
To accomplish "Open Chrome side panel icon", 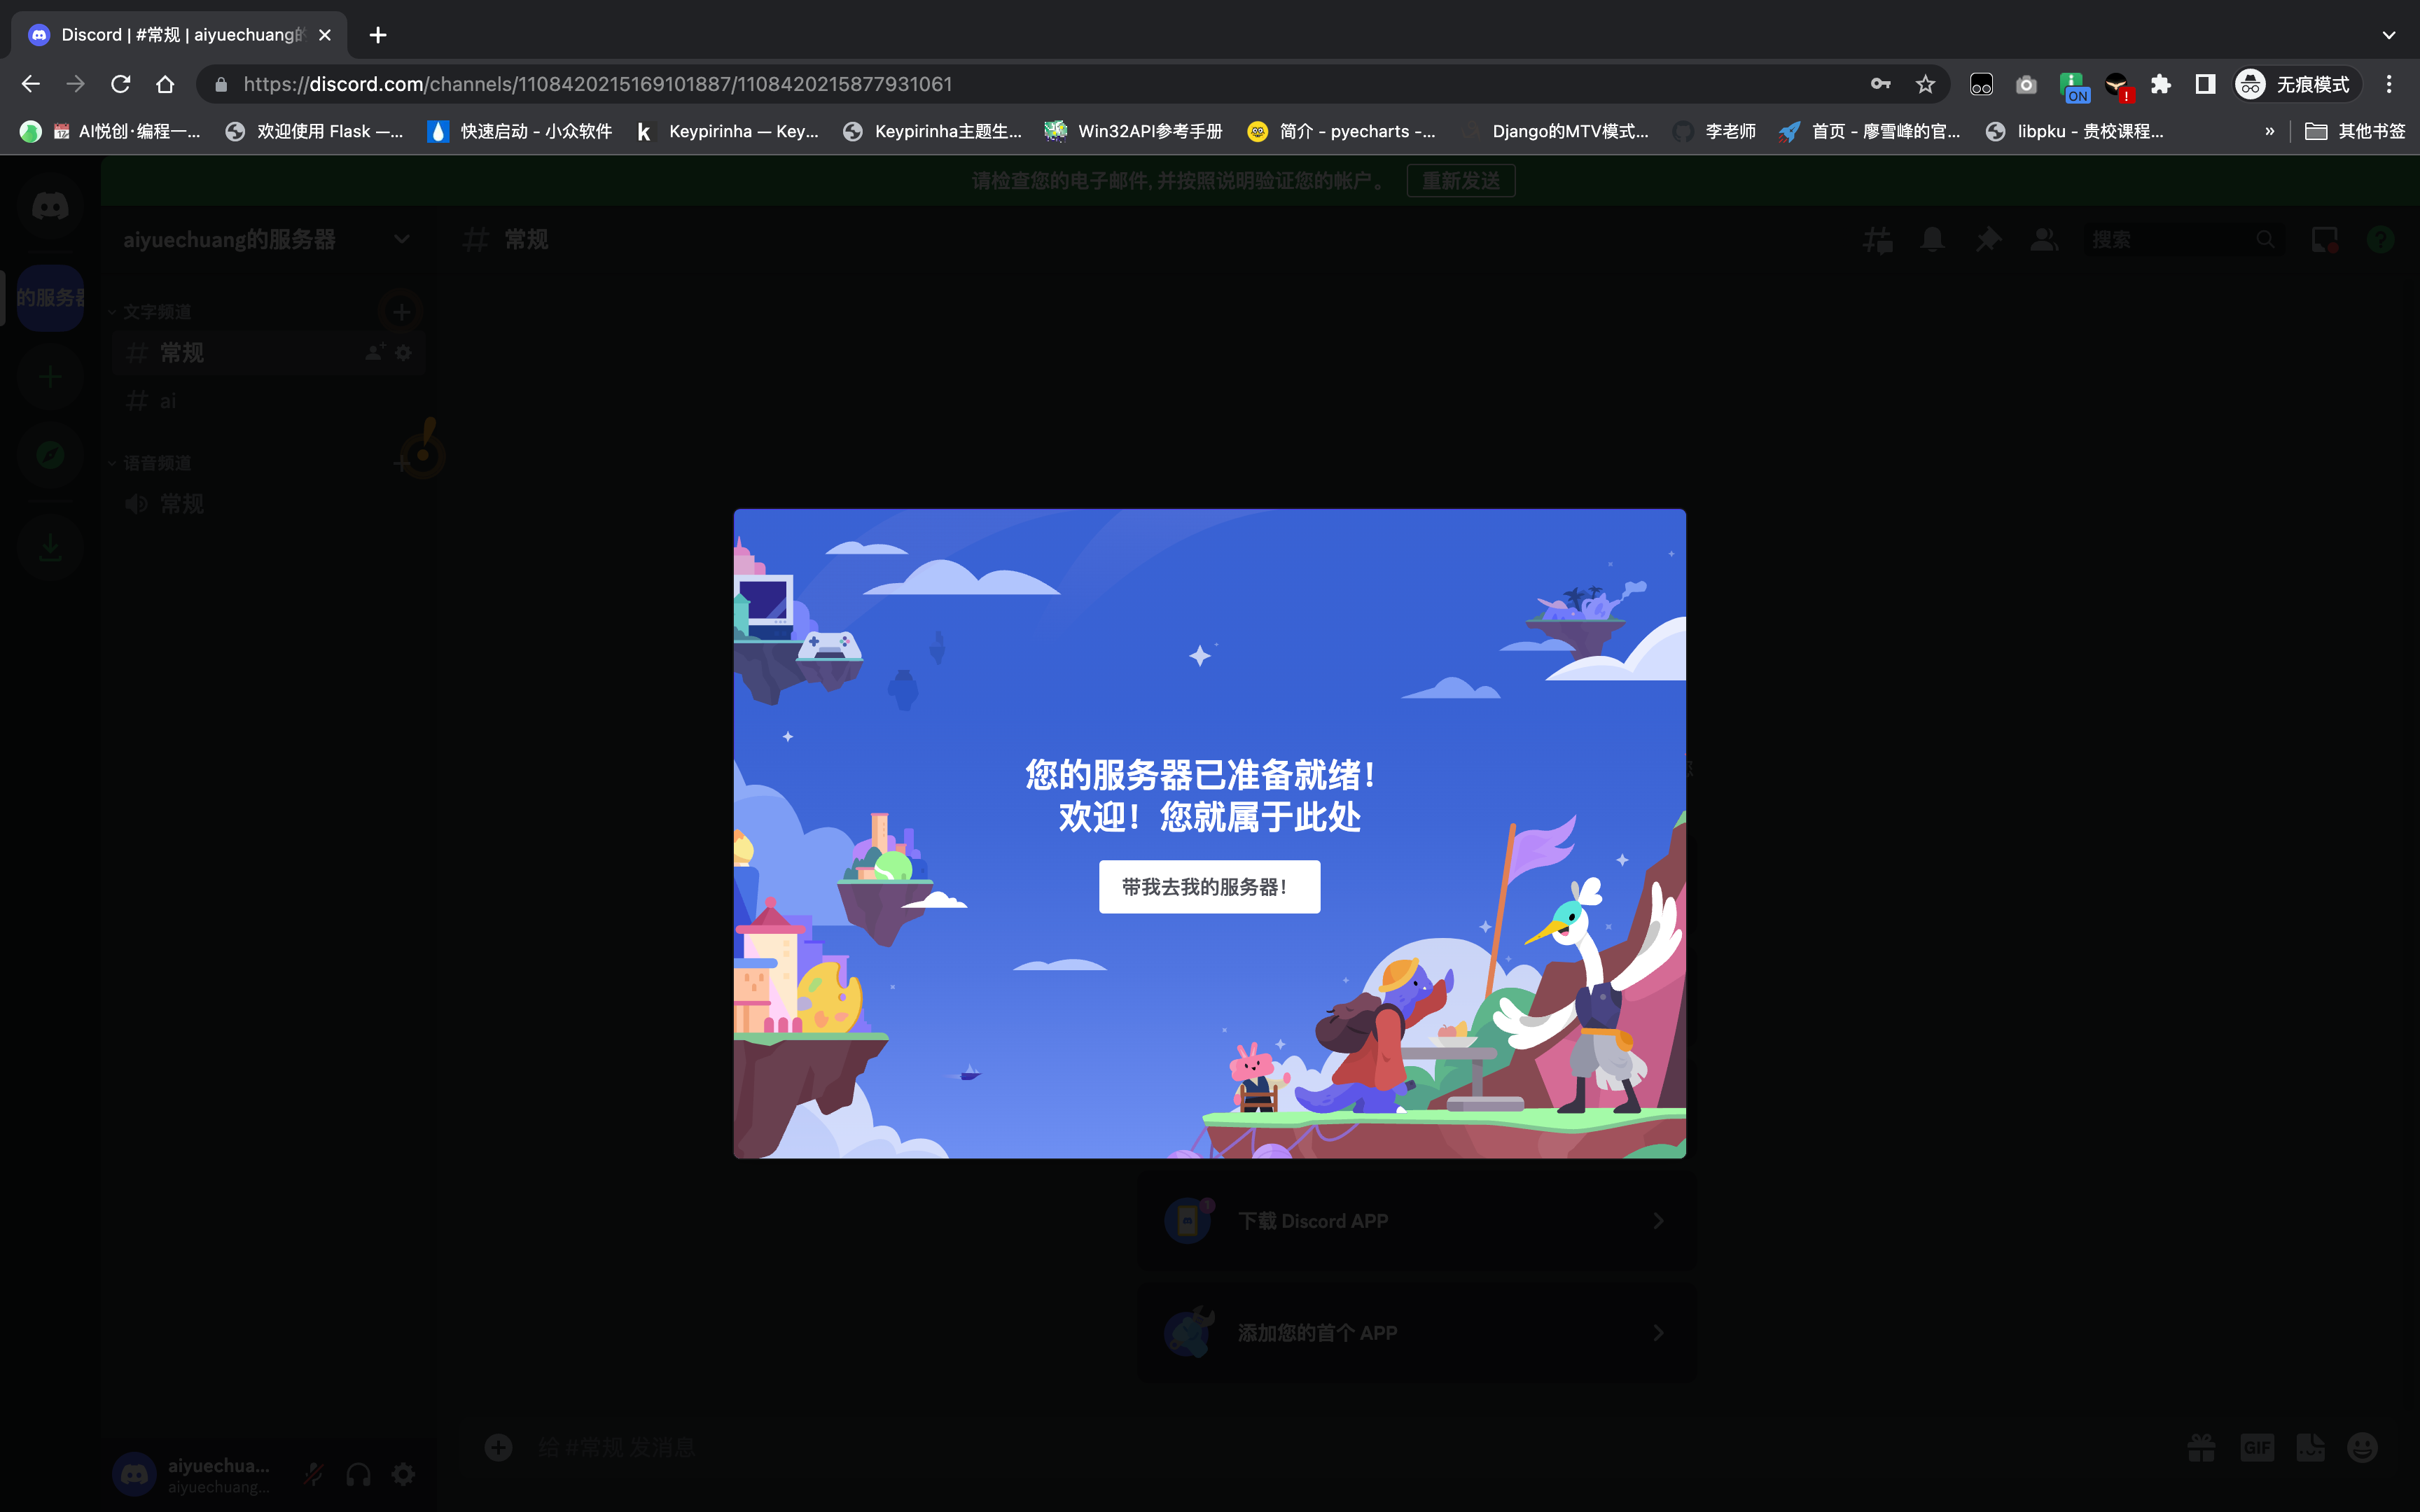I will pyautogui.click(x=2205, y=84).
